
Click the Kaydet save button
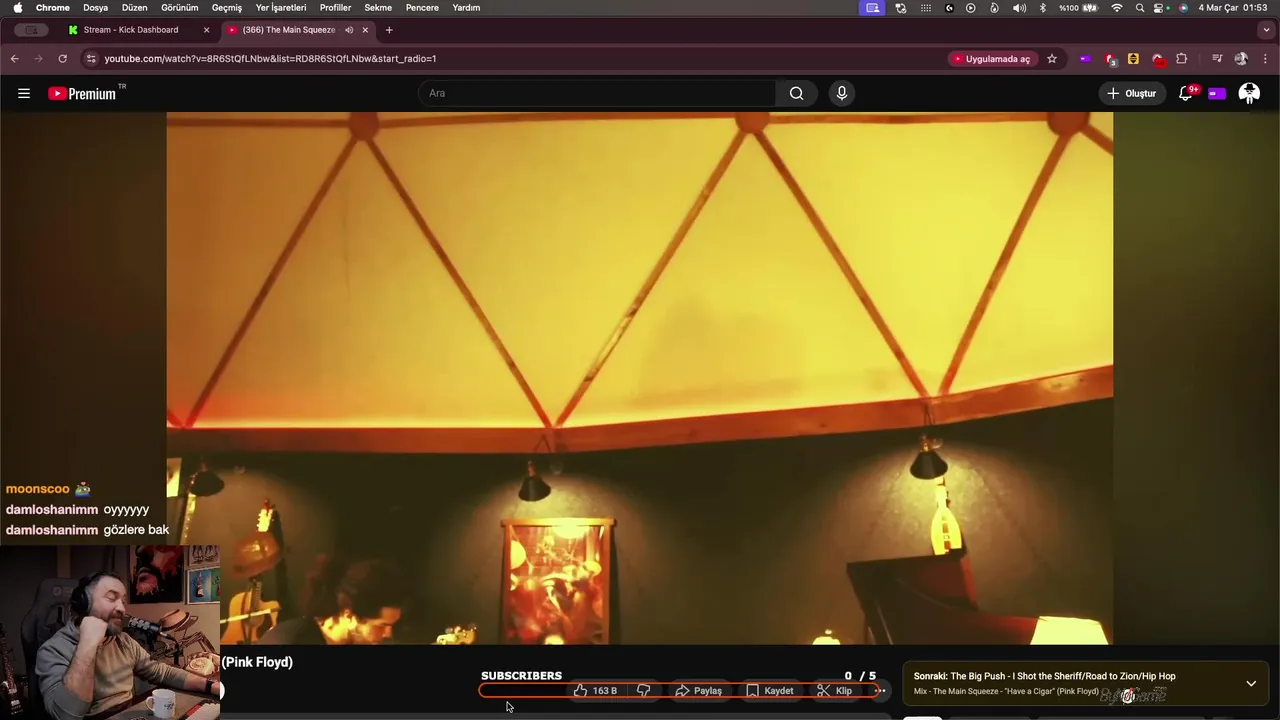(x=770, y=691)
